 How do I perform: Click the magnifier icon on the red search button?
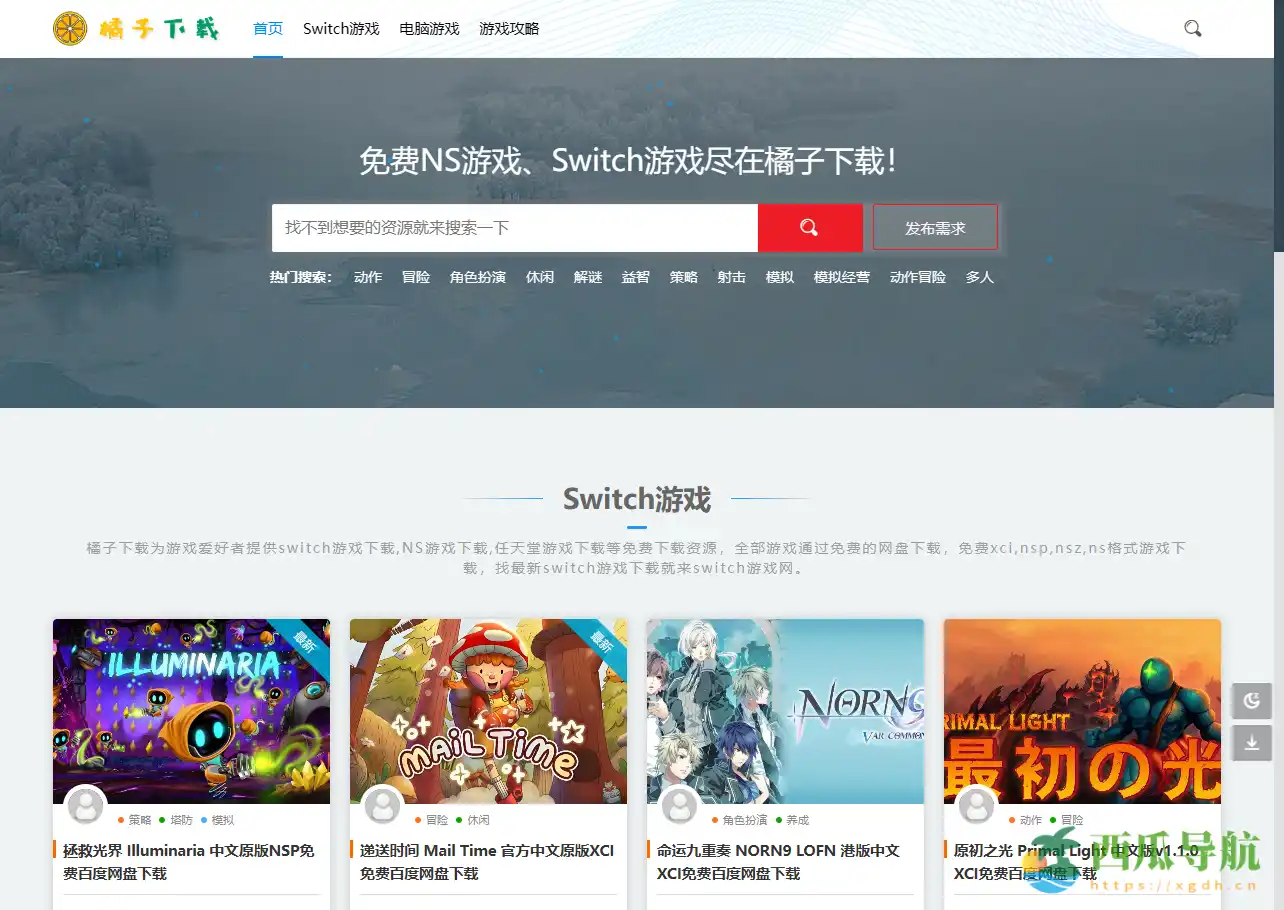tap(809, 227)
